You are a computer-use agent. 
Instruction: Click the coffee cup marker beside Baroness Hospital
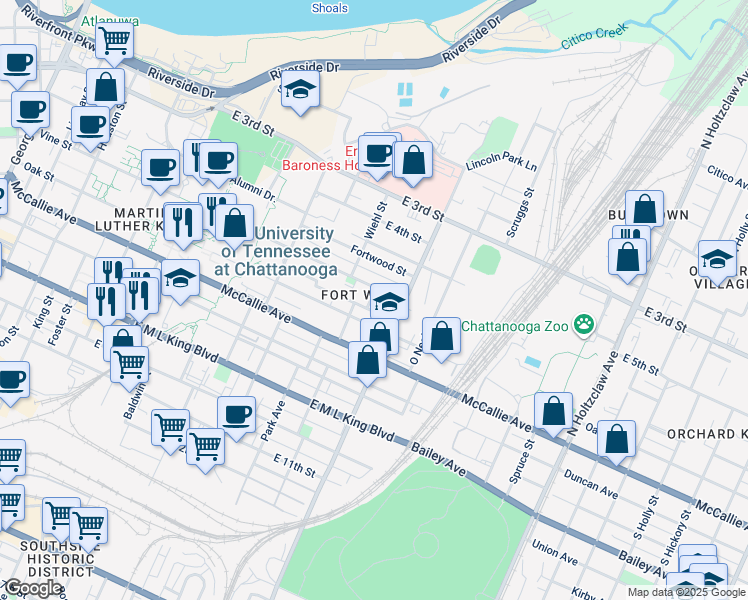(377, 155)
